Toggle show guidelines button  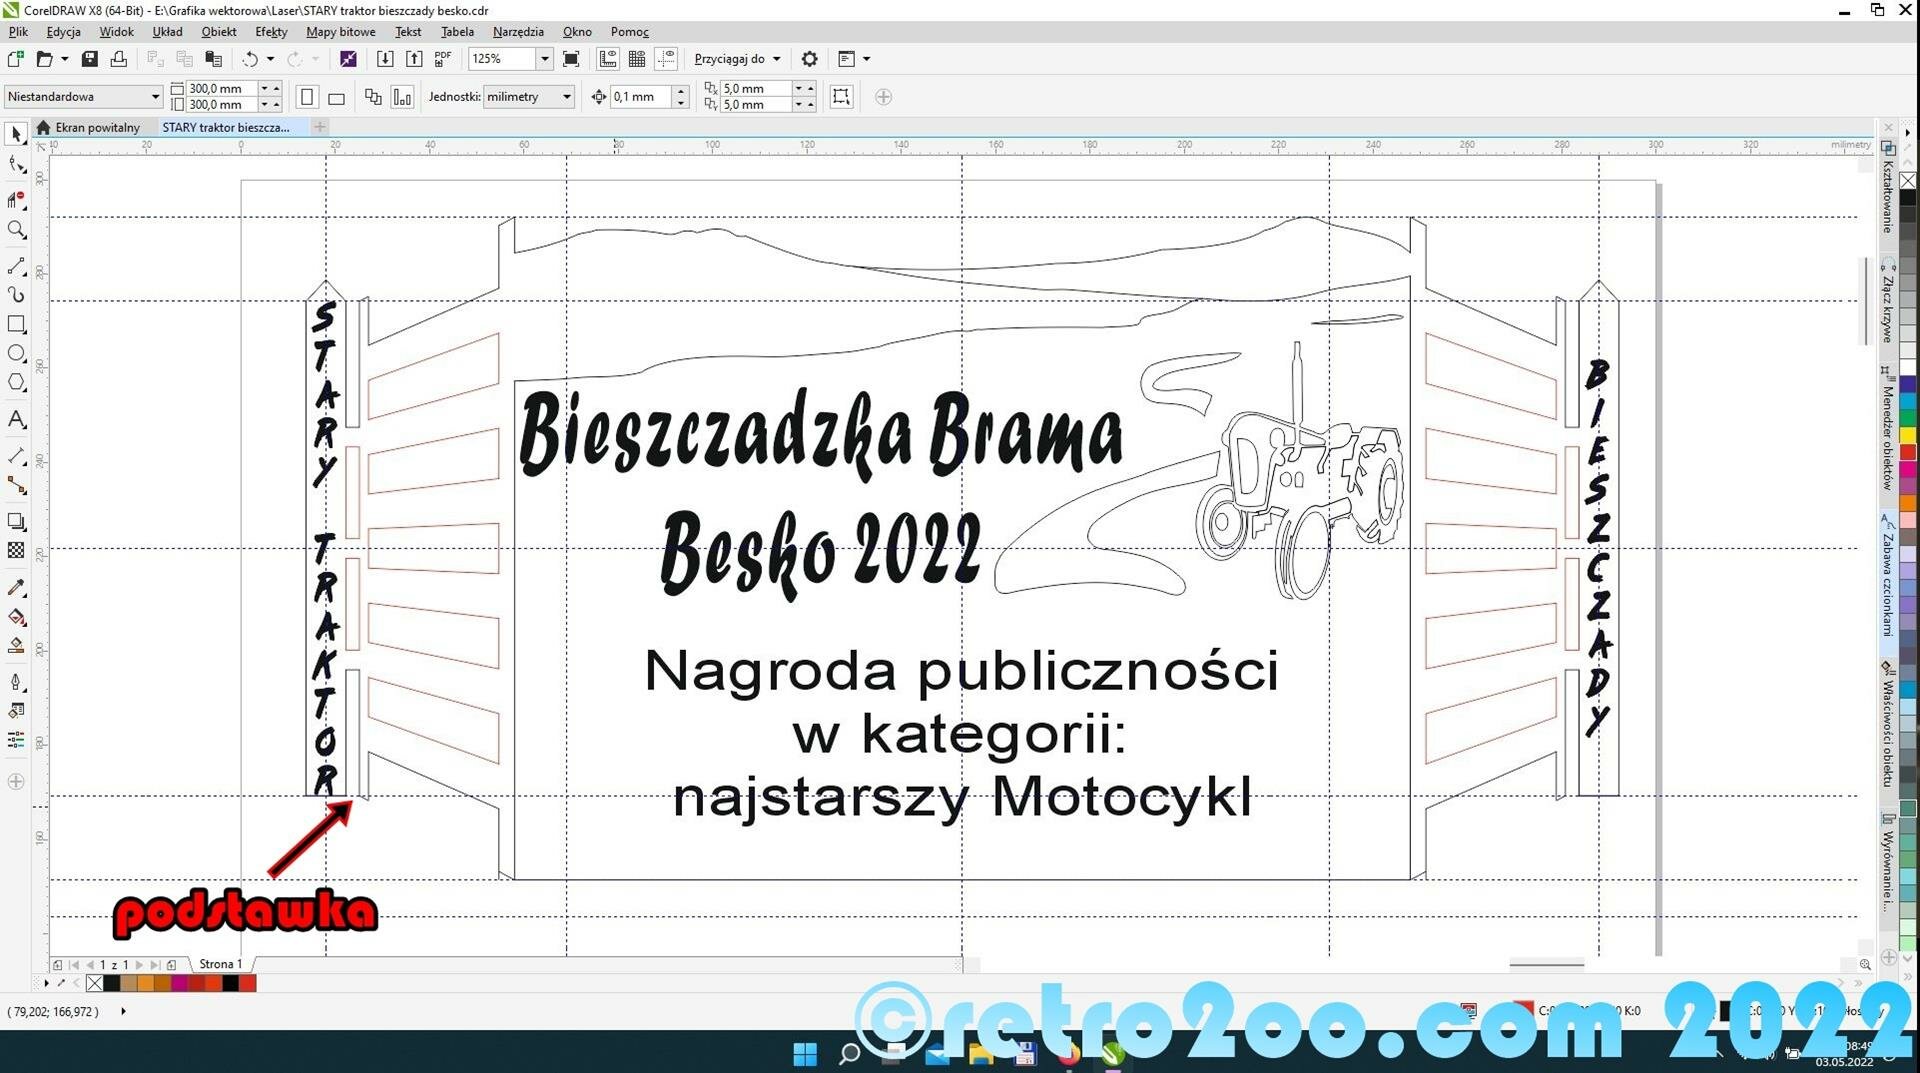(666, 59)
